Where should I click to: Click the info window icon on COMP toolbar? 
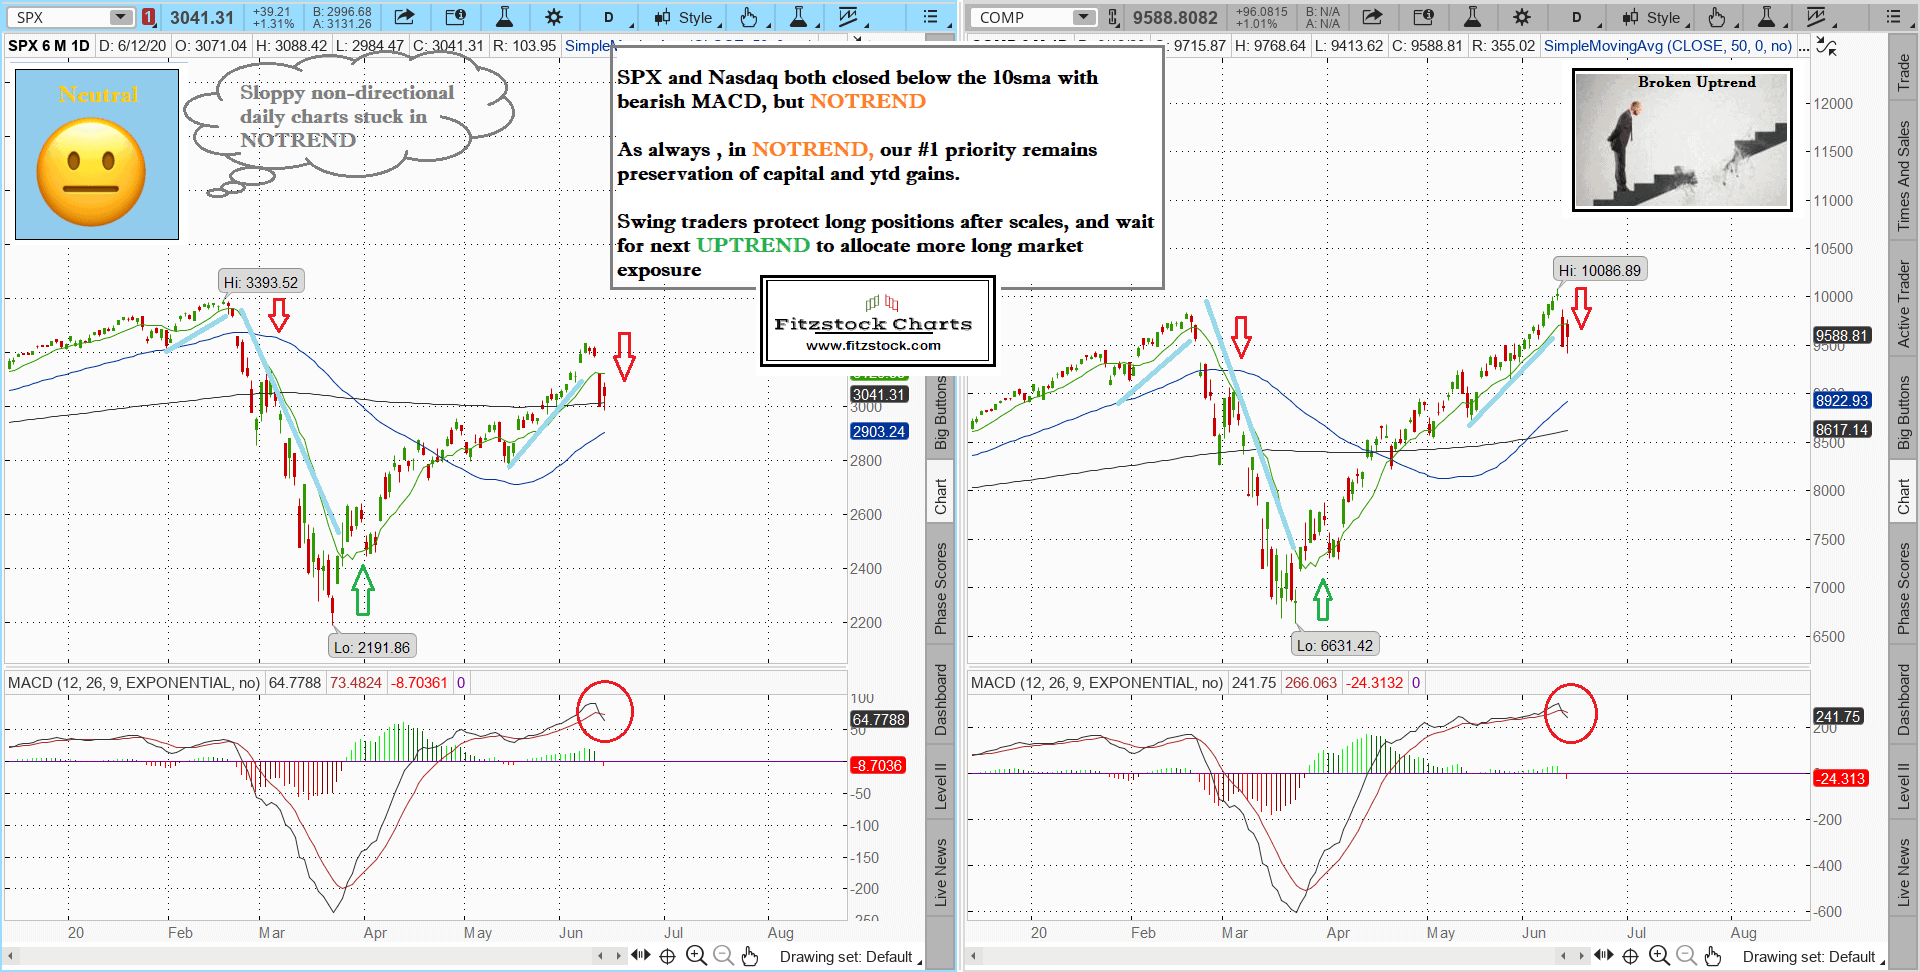[x=1423, y=17]
